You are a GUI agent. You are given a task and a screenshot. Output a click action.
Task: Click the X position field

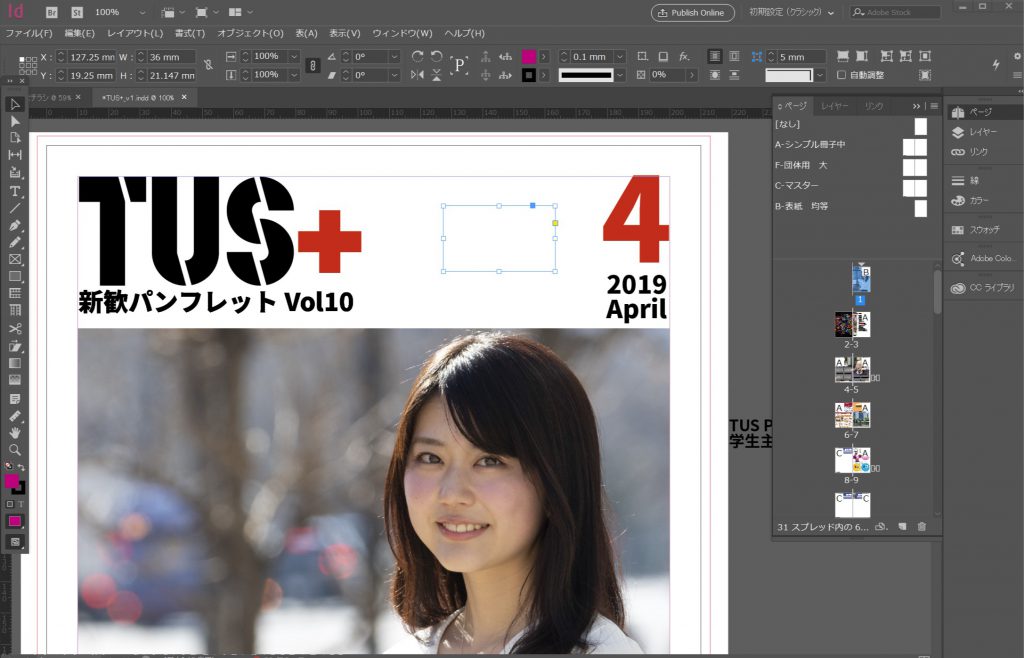click(x=92, y=57)
